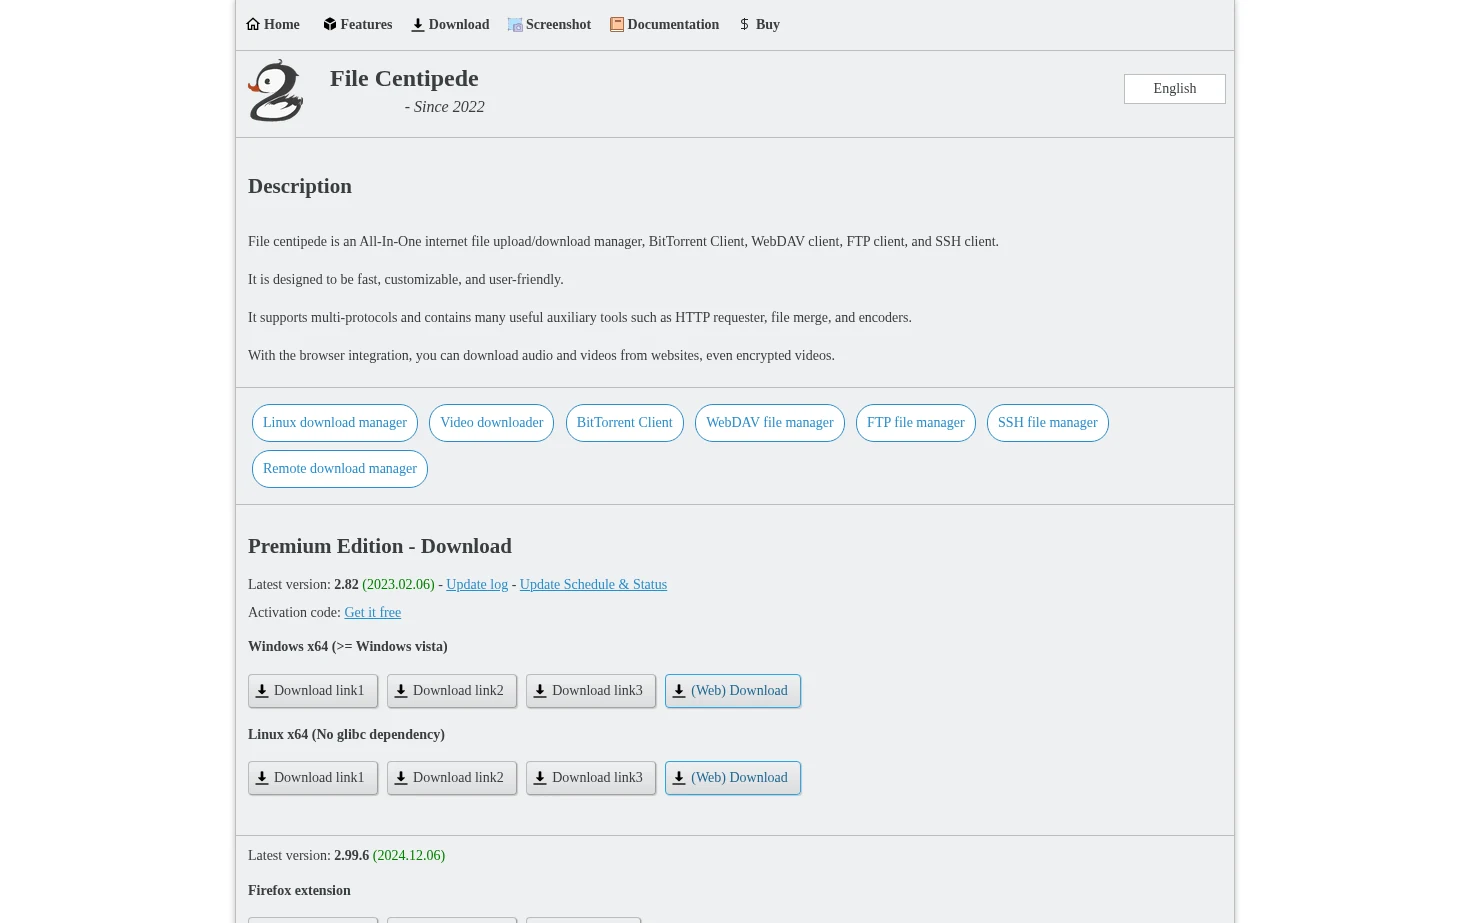
Task: Click the Screenshot picture icon
Action: point(515,25)
